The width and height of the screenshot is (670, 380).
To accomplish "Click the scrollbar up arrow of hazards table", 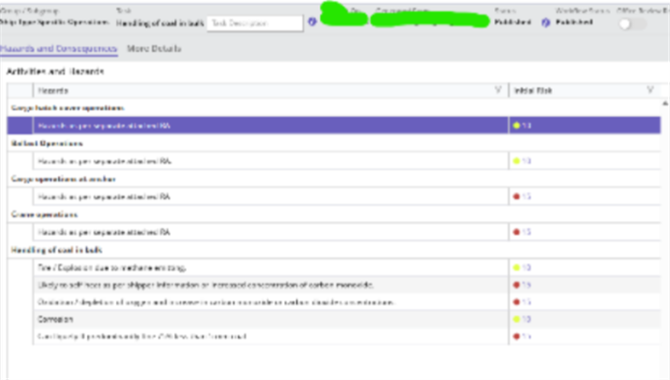I will click(665, 103).
